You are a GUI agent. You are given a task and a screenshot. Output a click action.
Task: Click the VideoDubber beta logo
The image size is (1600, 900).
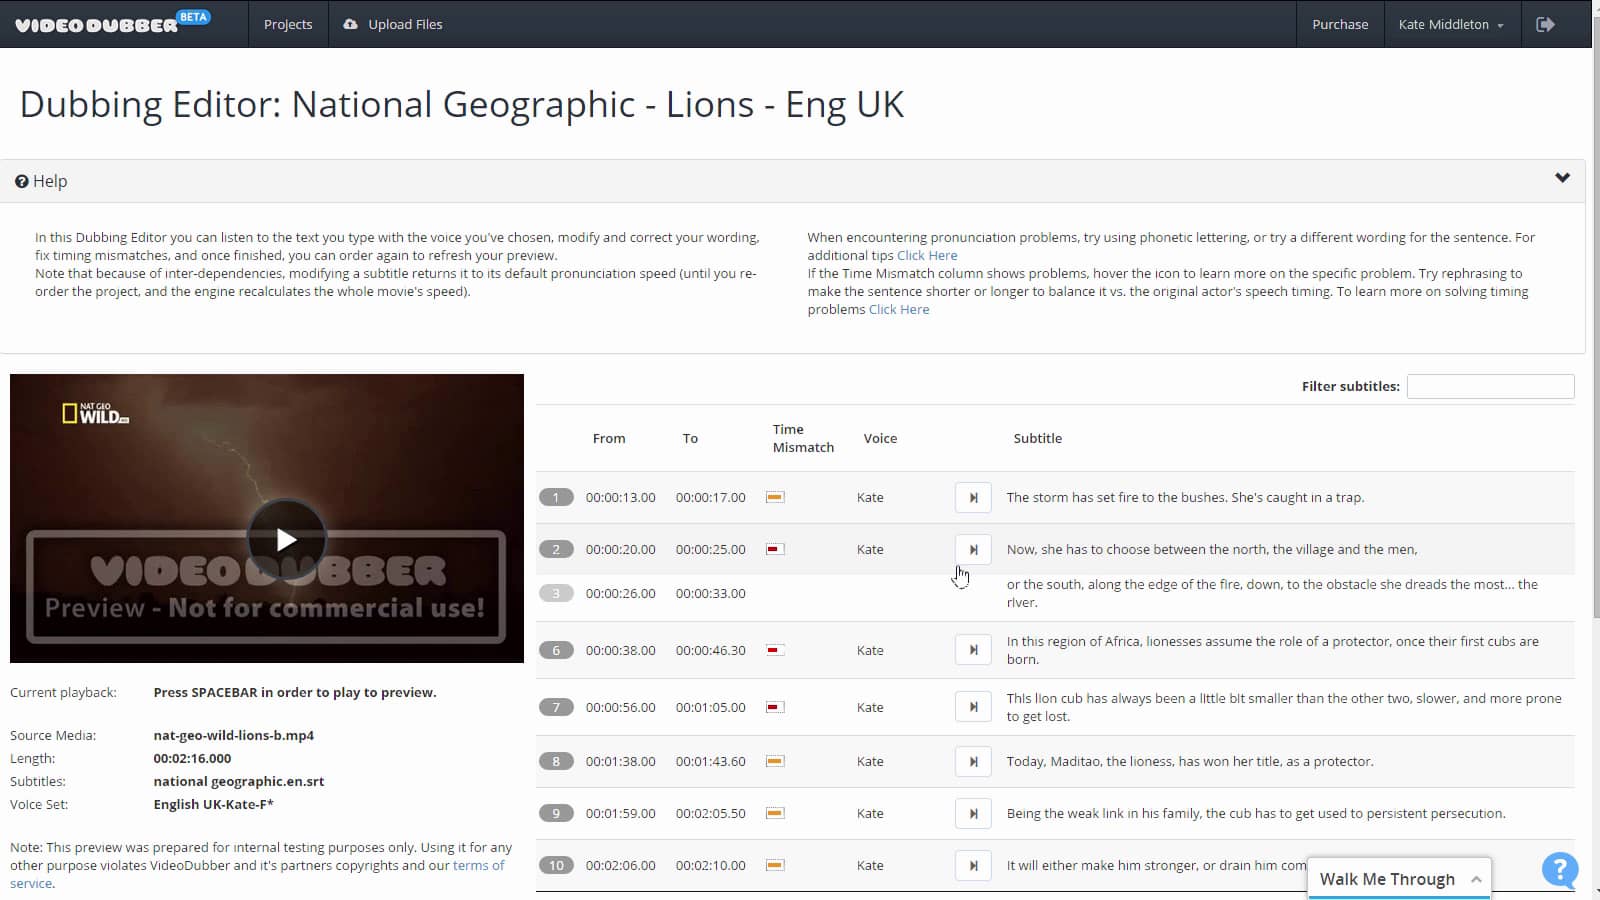(112, 22)
